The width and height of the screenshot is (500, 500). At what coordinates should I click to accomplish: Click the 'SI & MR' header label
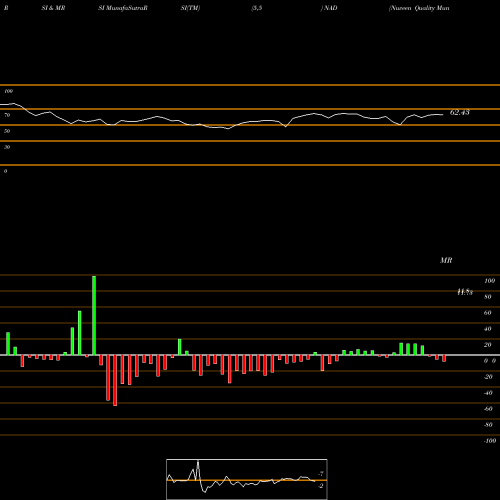coord(53,8)
